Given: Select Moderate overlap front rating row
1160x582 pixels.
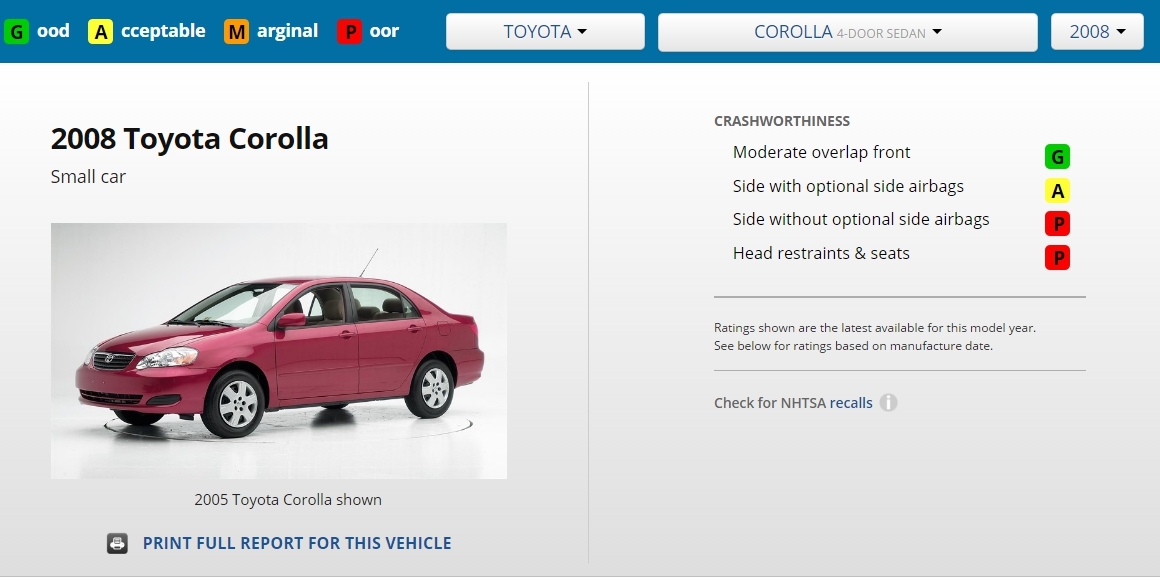Looking at the screenshot, I should [900, 153].
